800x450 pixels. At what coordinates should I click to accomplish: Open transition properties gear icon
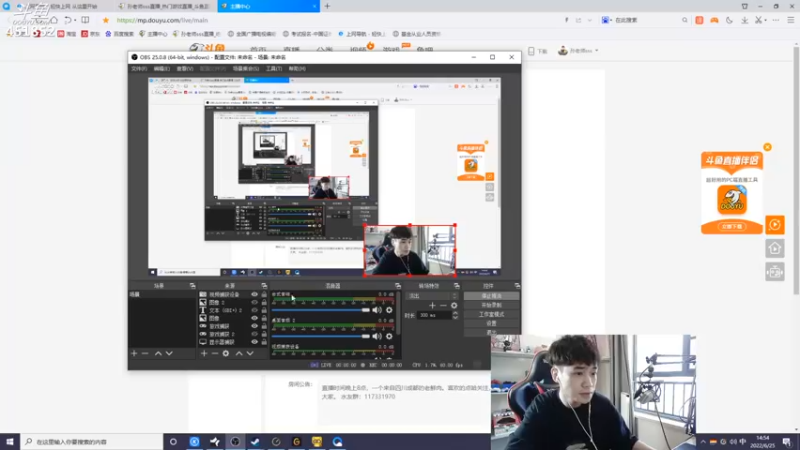[x=454, y=305]
